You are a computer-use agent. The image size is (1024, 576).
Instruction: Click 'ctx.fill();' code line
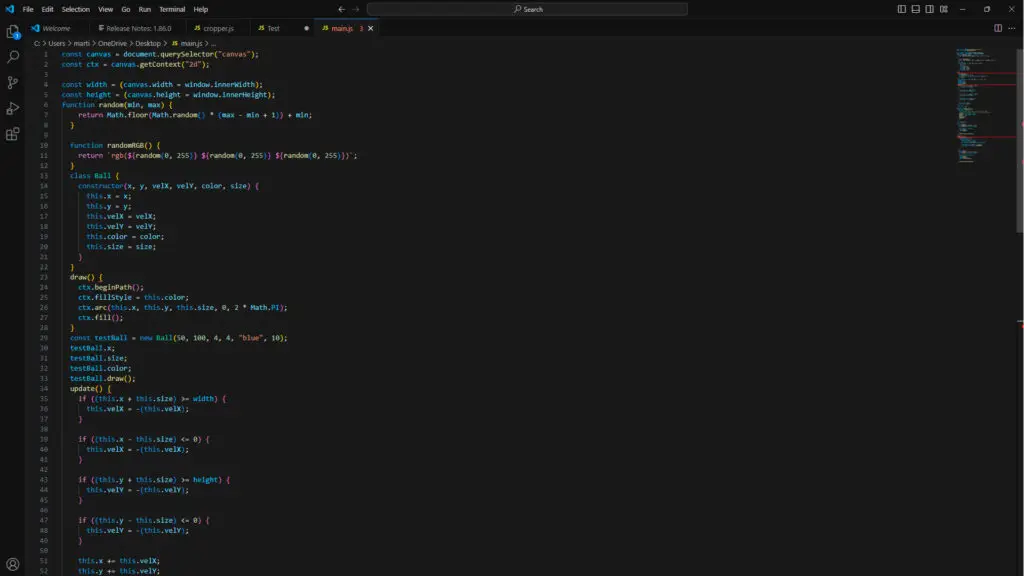101,317
